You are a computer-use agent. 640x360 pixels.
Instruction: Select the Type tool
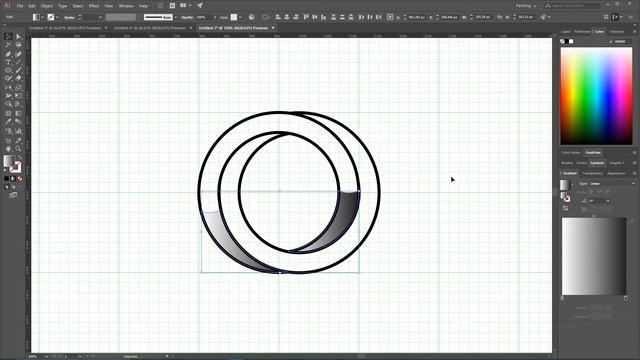8,62
